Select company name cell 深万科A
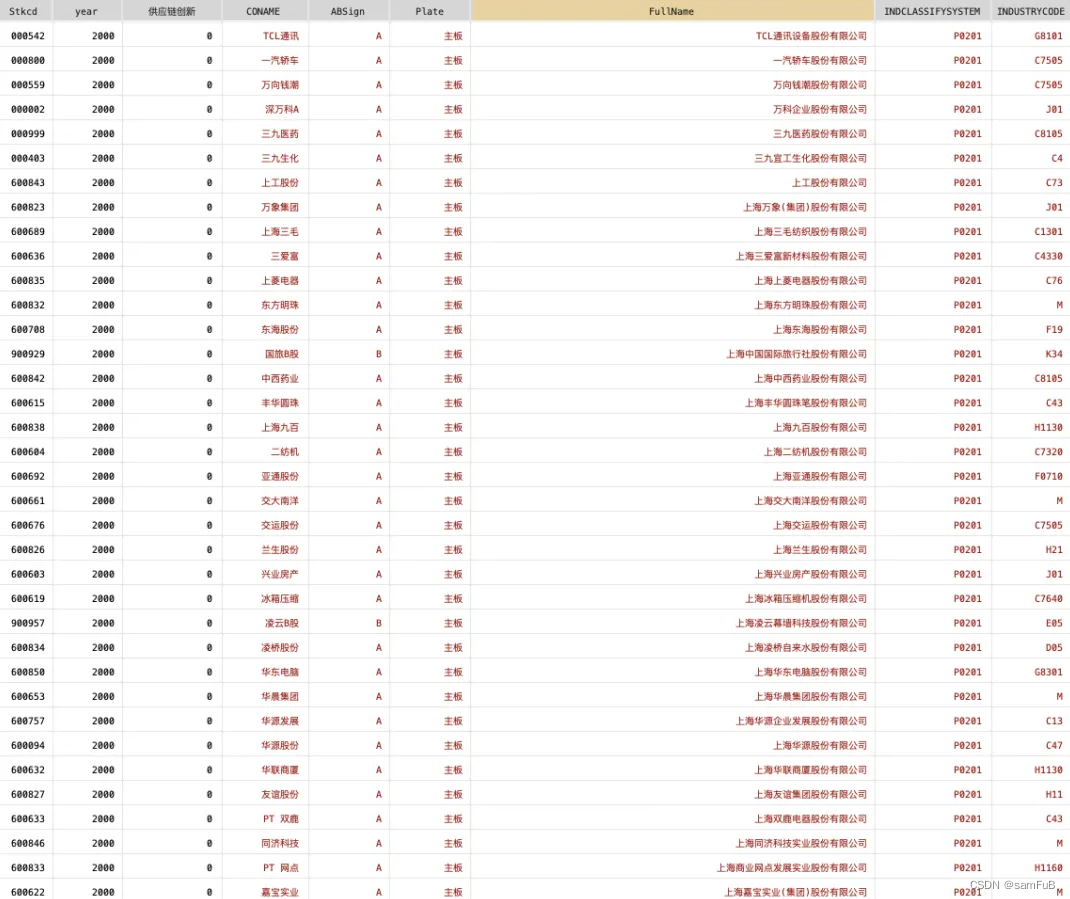 282,109
